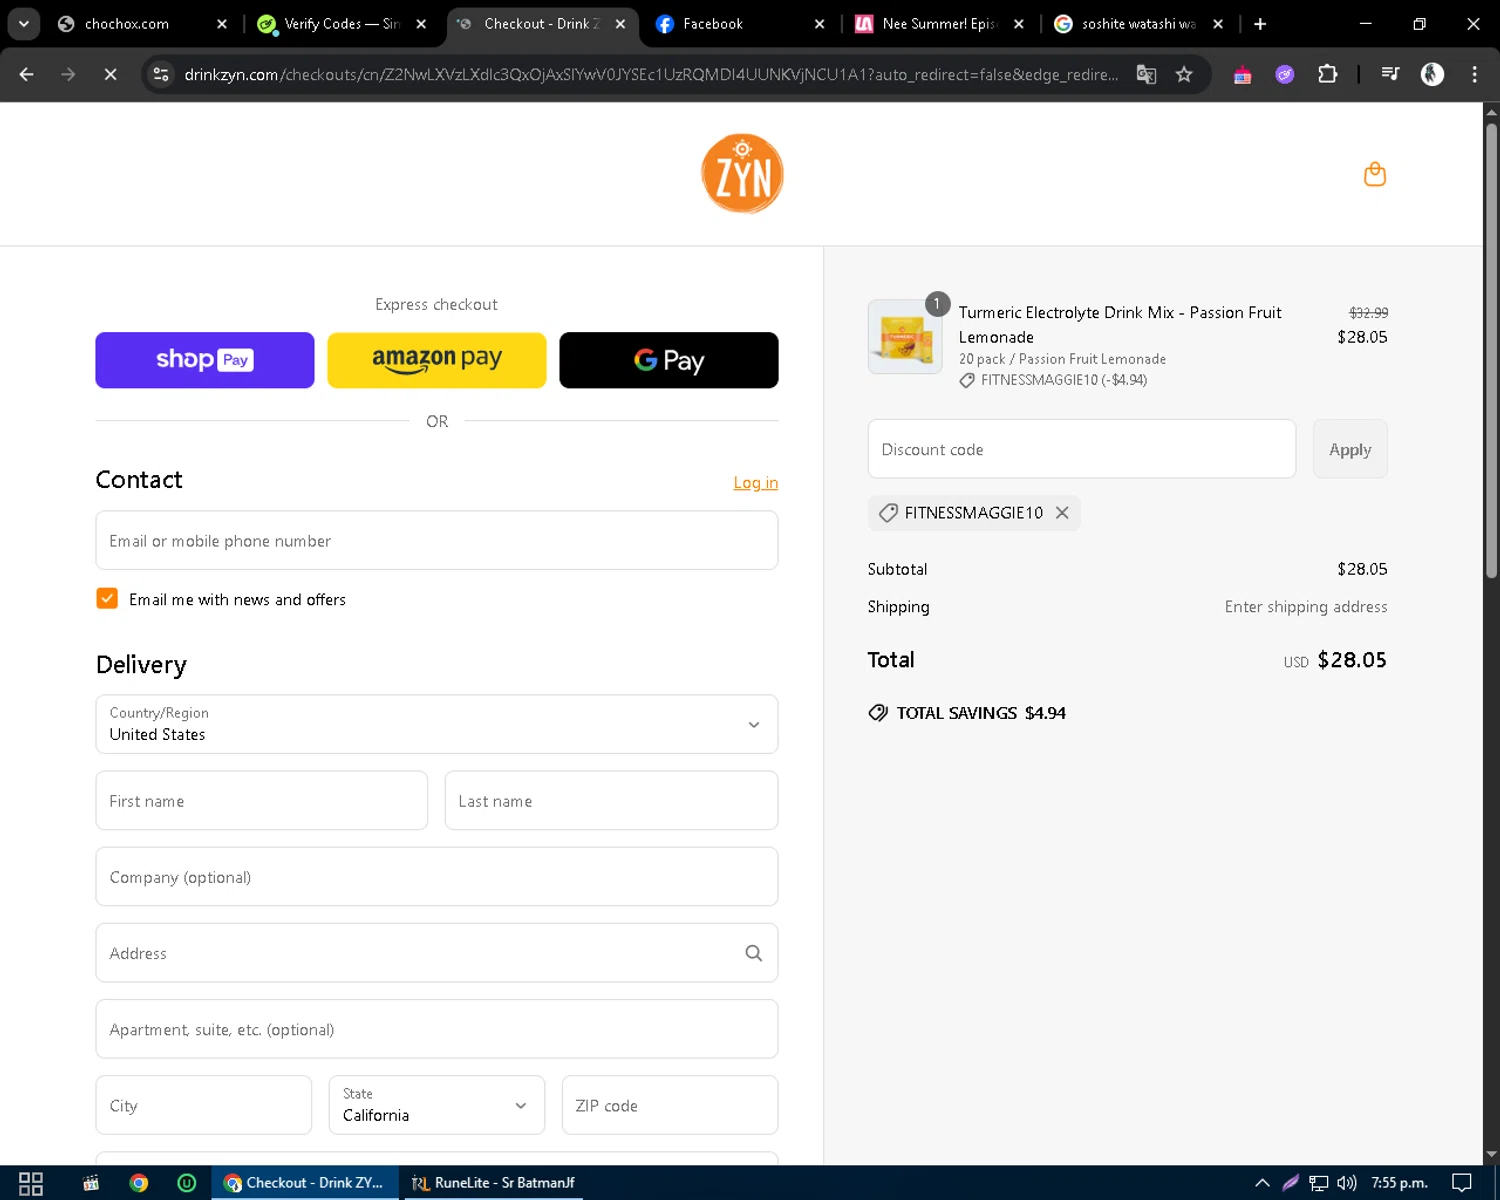The height and width of the screenshot is (1200, 1500).
Task: Open the green circular app in taskbar
Action: pyautogui.click(x=186, y=1183)
